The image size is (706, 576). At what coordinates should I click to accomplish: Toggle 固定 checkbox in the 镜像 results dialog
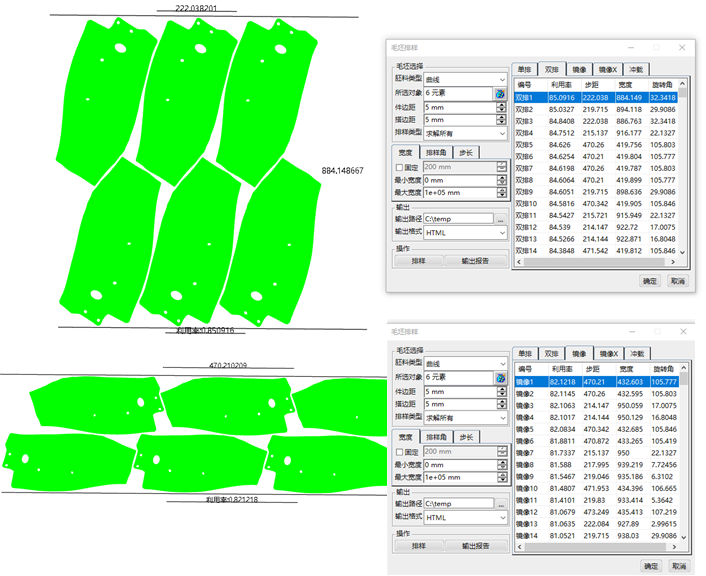click(401, 452)
